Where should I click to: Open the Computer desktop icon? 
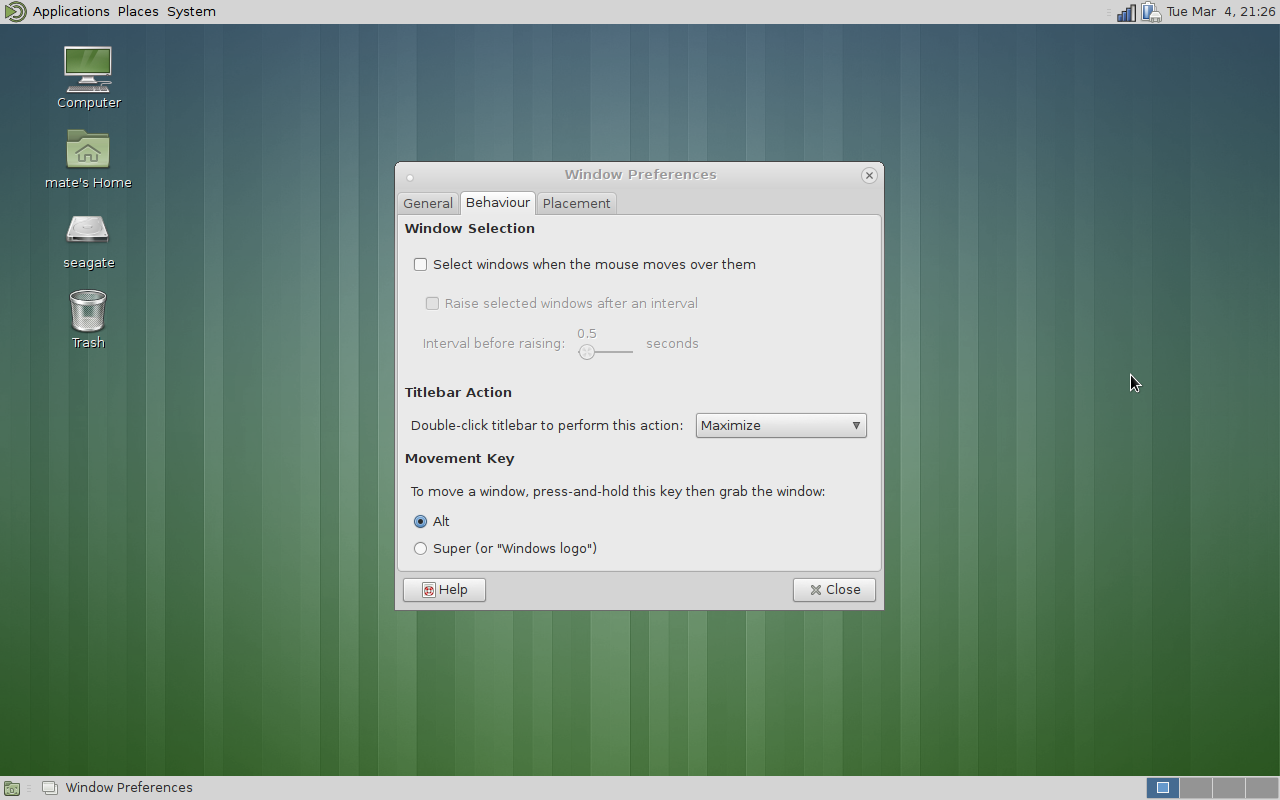coord(88,68)
